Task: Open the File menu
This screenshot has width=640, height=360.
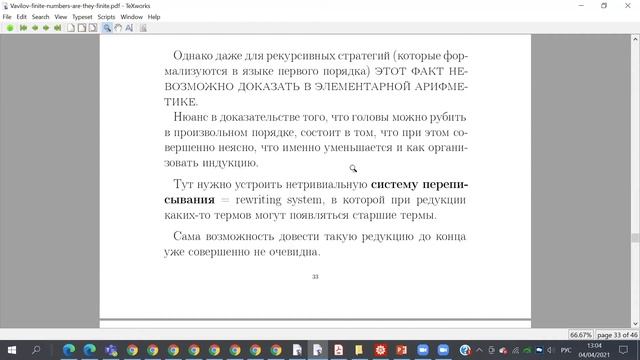Action: point(7,17)
